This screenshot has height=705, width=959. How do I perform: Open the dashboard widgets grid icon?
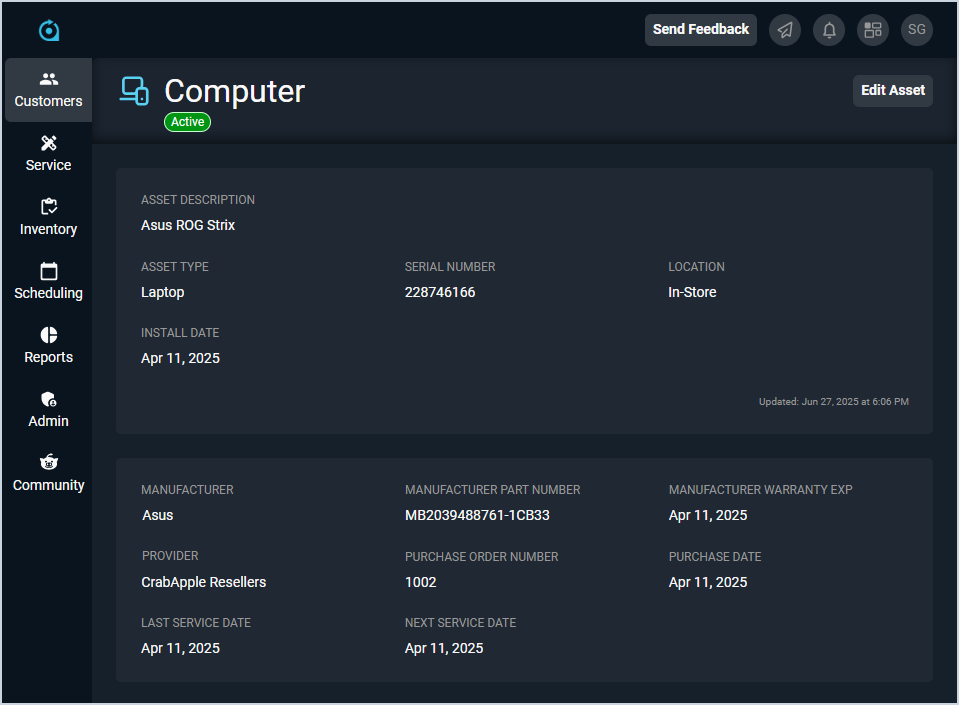tap(873, 30)
